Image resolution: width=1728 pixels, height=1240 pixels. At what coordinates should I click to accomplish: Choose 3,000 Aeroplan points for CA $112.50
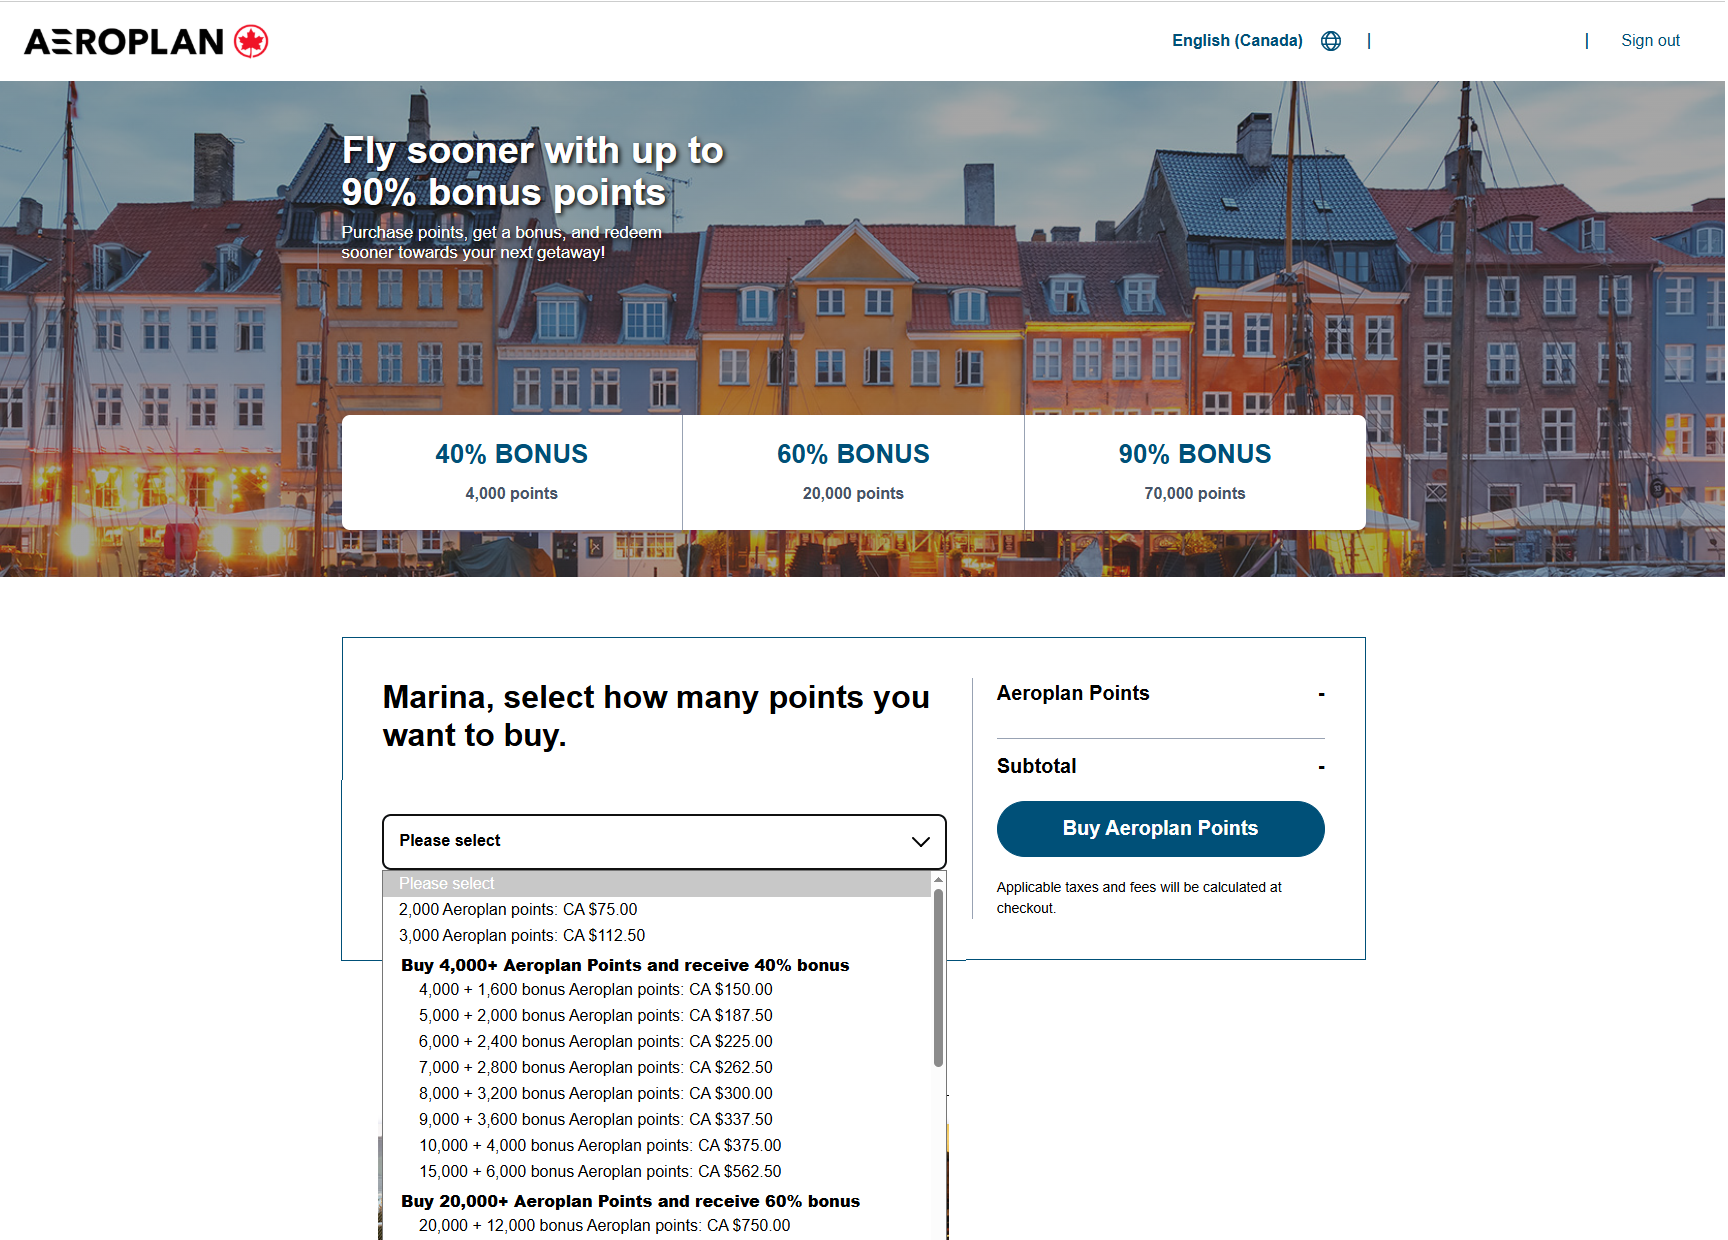point(522,935)
